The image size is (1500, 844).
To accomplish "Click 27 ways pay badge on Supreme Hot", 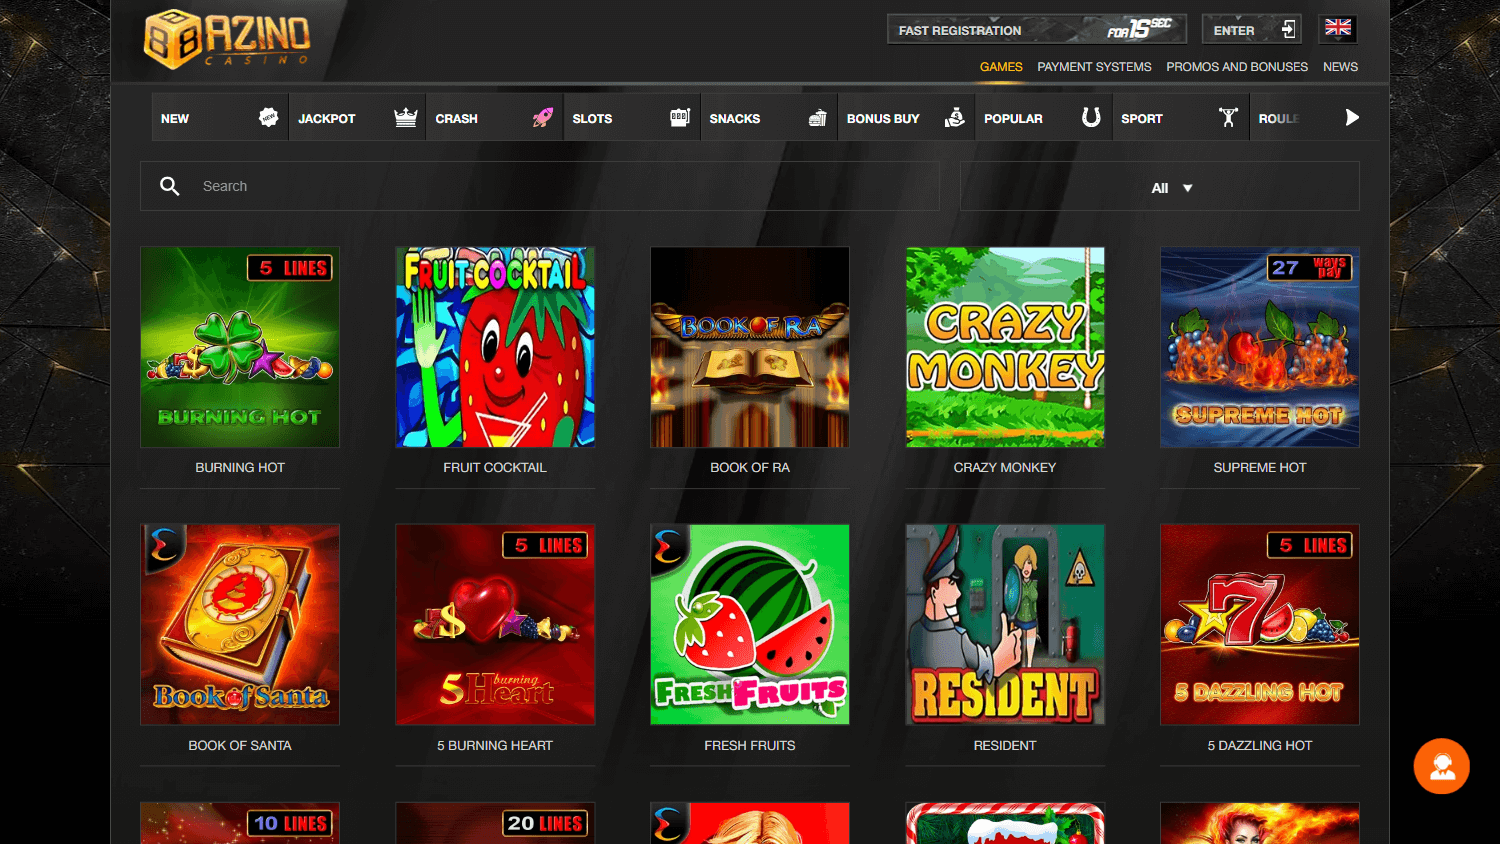I will (x=1310, y=268).
